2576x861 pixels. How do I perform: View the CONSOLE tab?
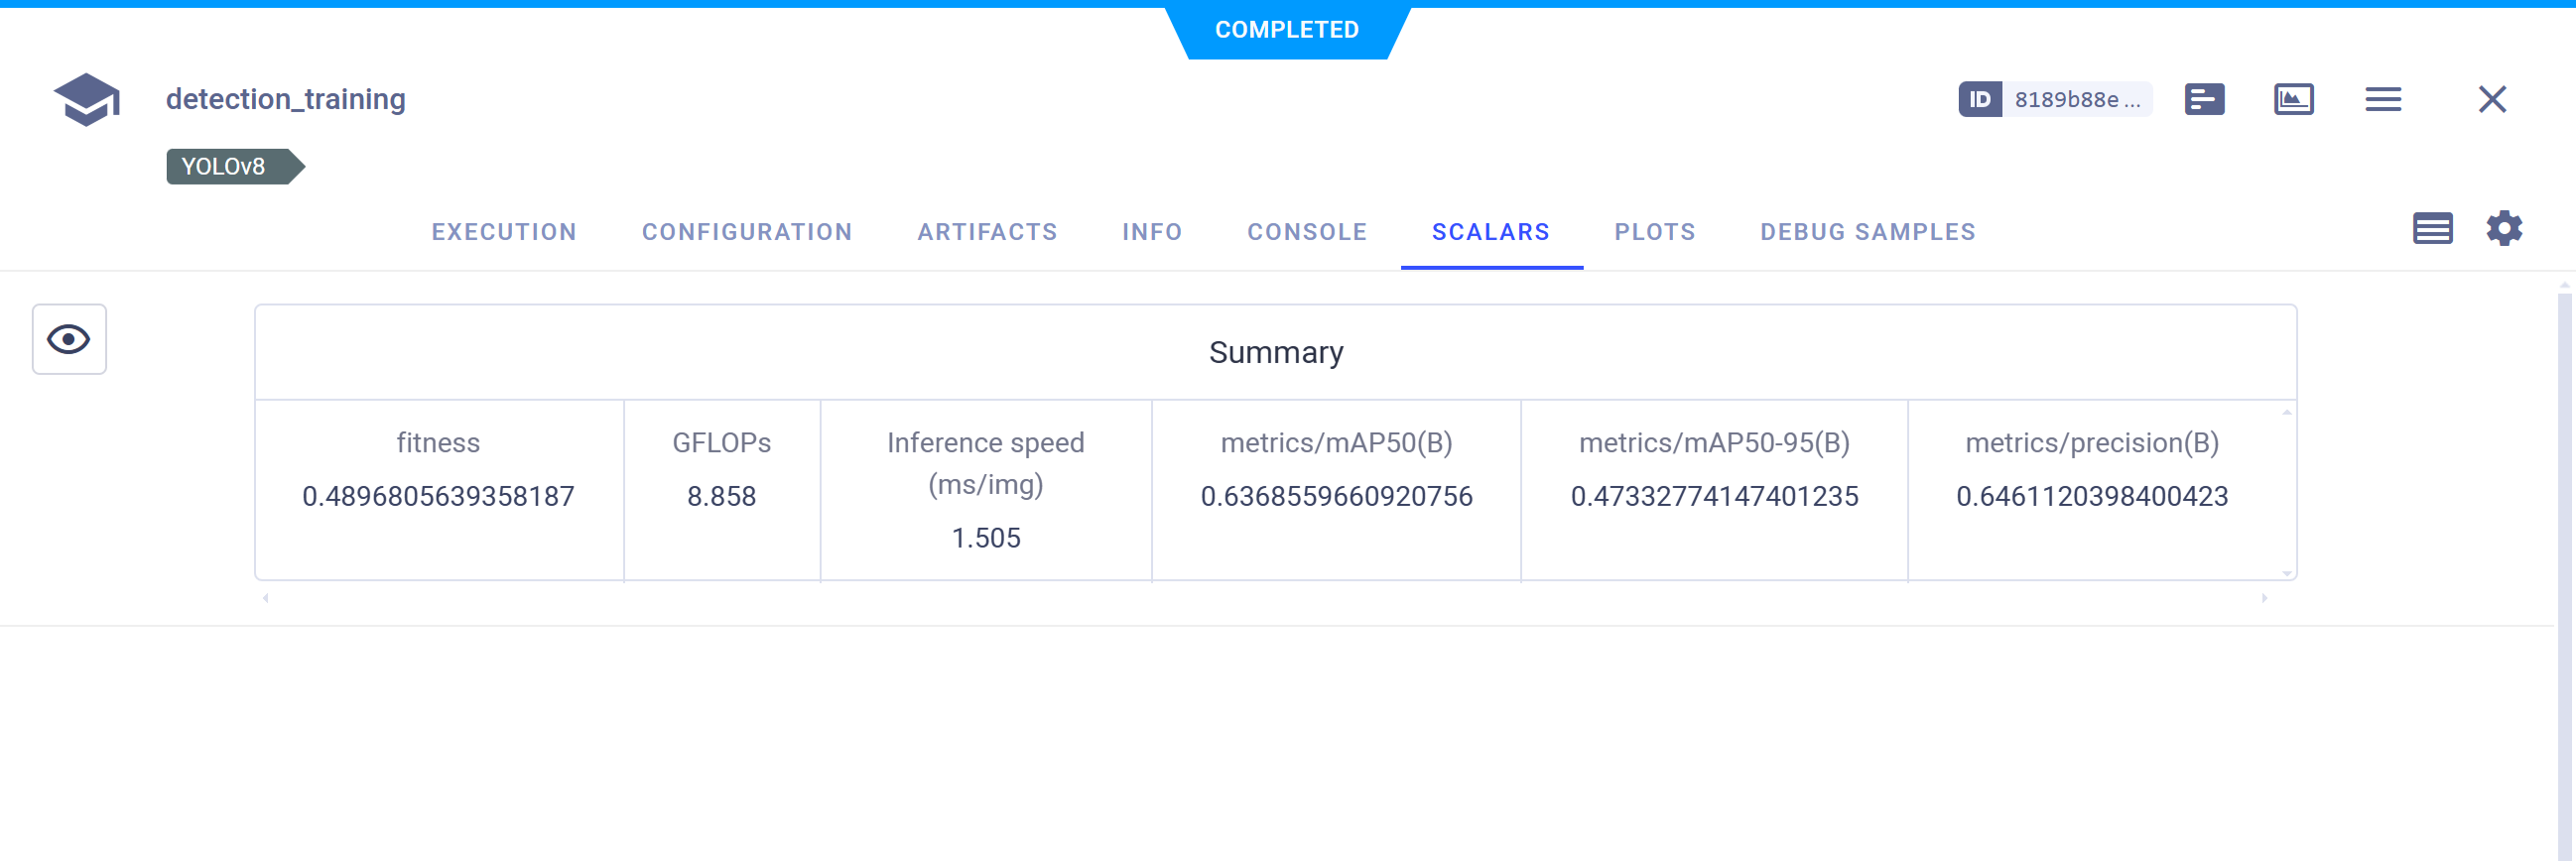point(1307,232)
